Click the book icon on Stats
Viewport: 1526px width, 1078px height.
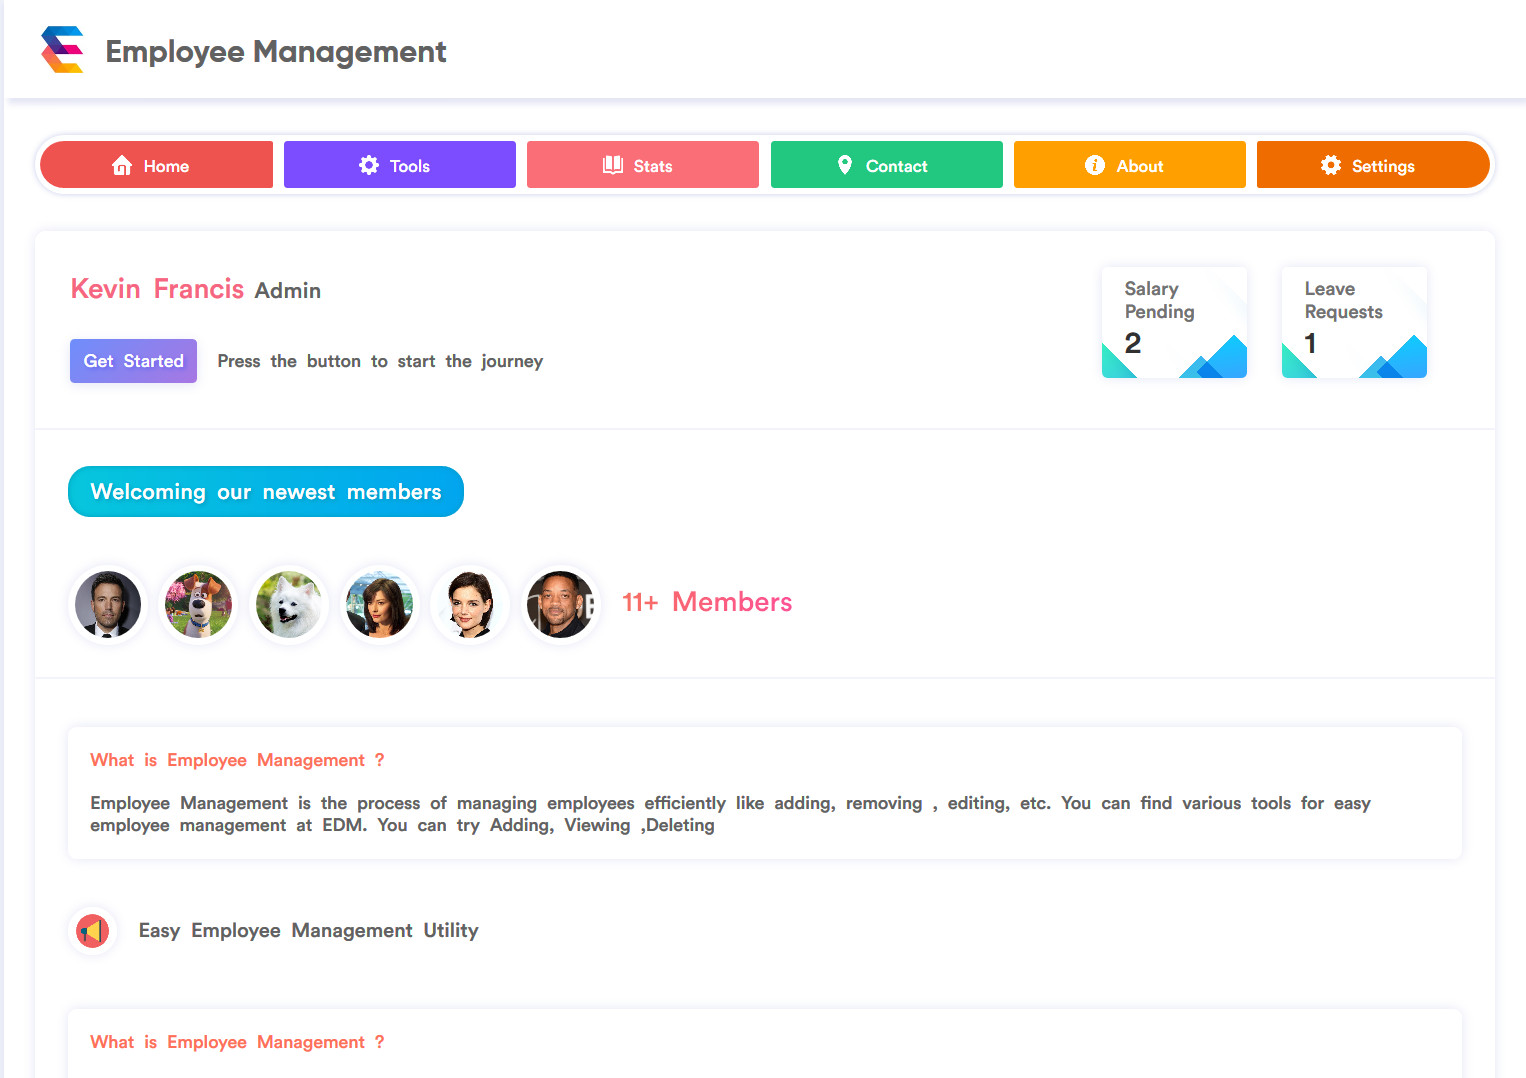(x=613, y=165)
